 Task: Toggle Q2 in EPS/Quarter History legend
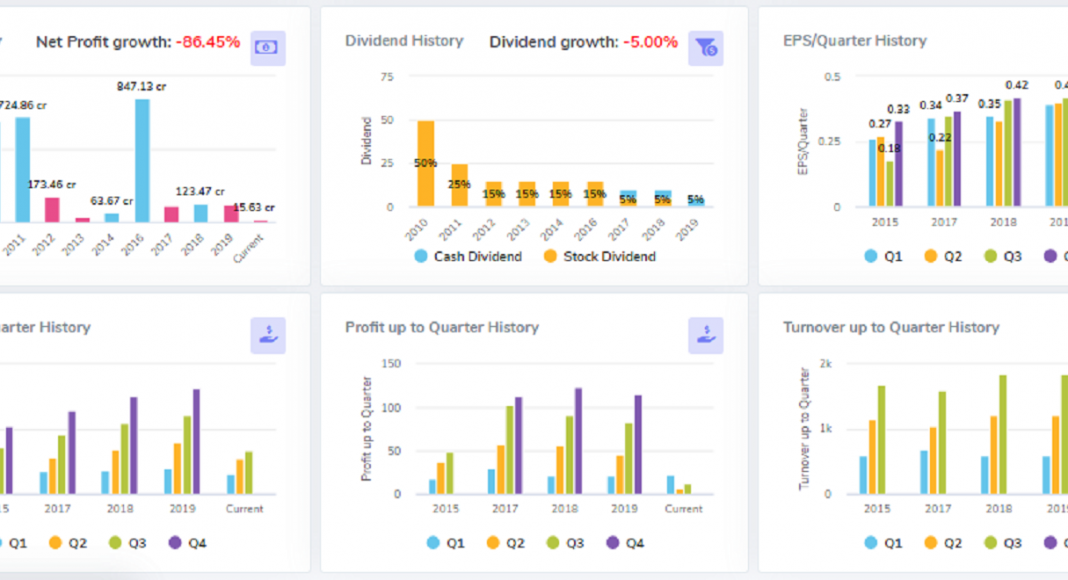(943, 256)
